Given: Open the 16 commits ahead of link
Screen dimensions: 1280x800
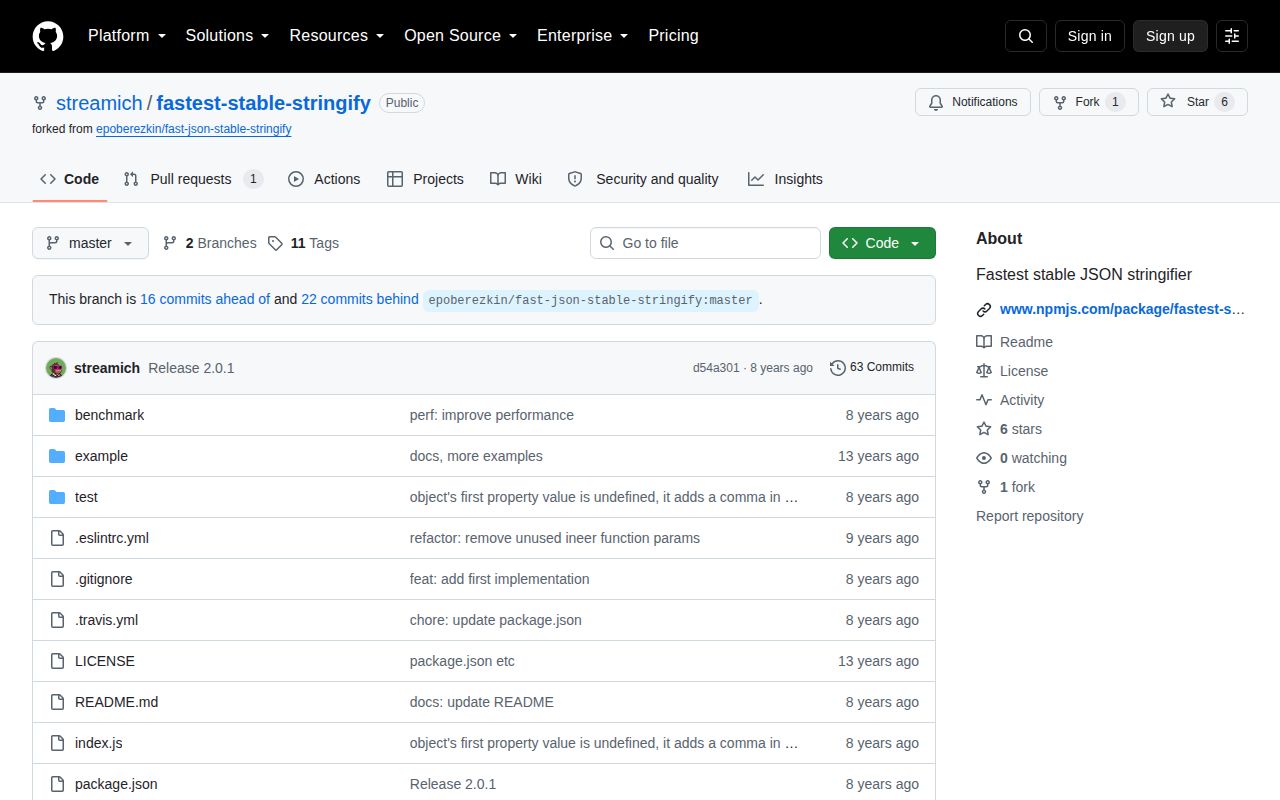Looking at the screenshot, I should (205, 299).
